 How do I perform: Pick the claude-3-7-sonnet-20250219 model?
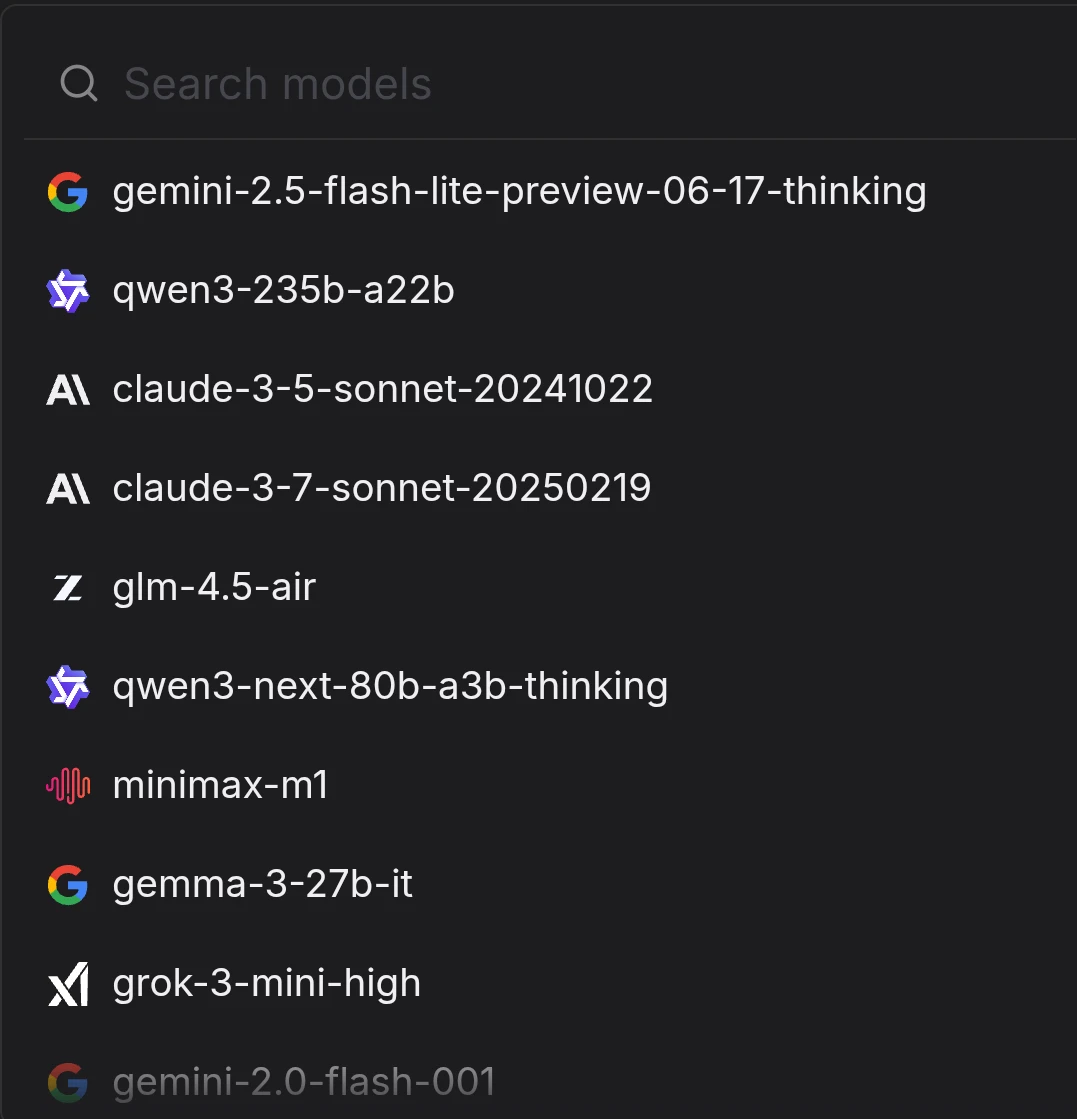[381, 488]
